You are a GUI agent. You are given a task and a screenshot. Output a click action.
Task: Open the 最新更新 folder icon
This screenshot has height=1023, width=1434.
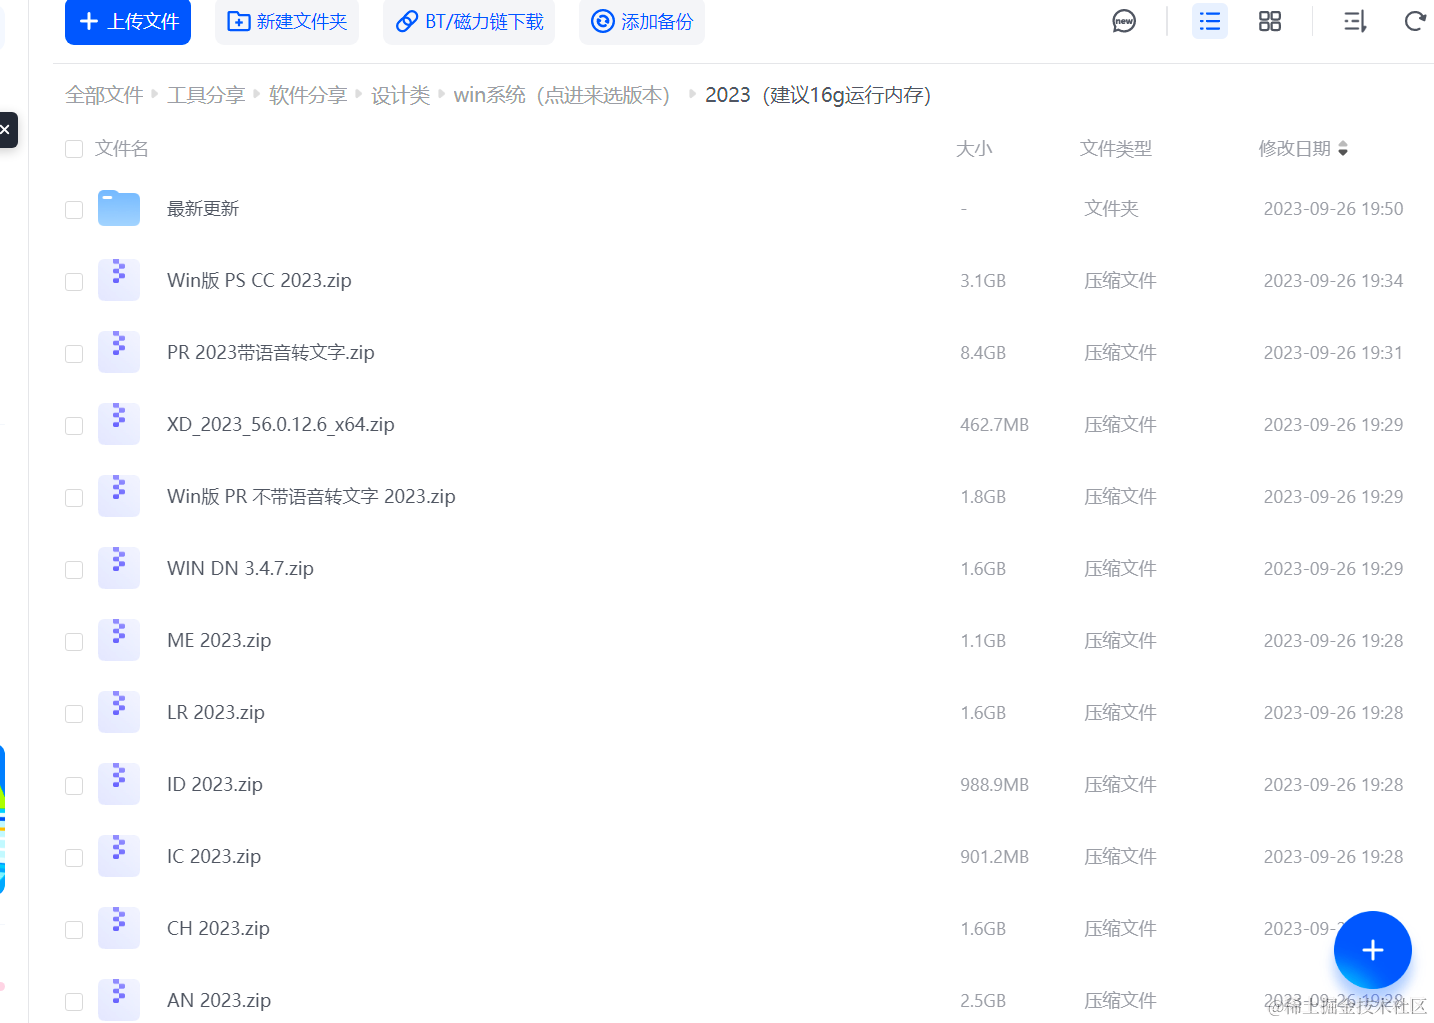[119, 208]
